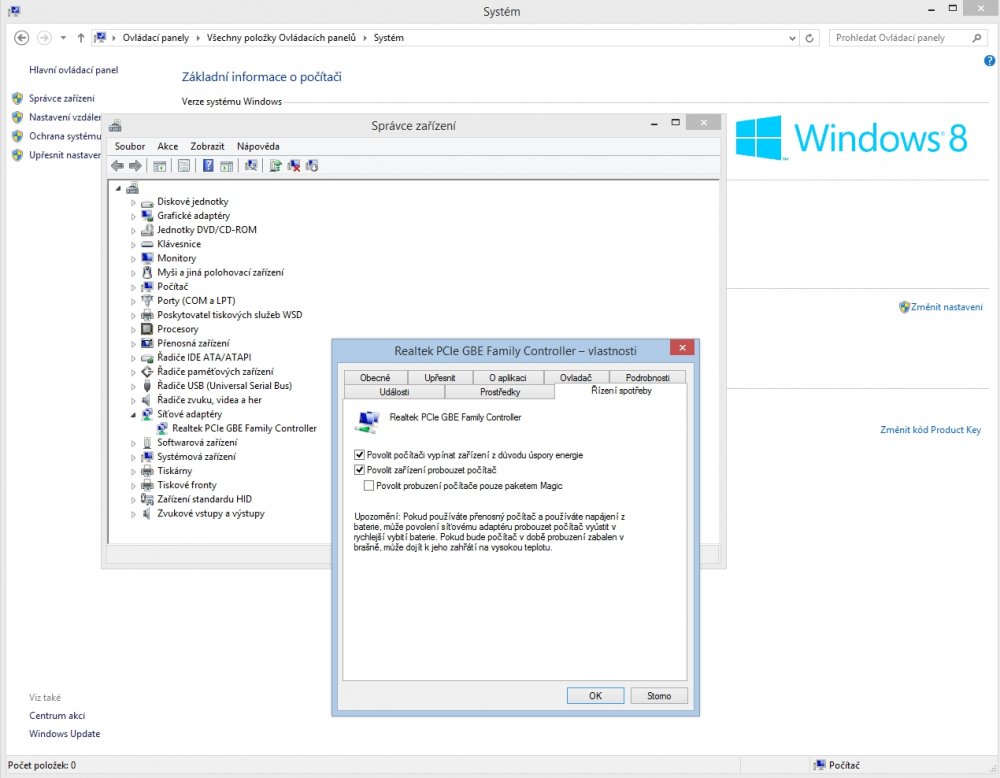
Task: Click show/hide action pane toolbar icon
Action: point(226,166)
